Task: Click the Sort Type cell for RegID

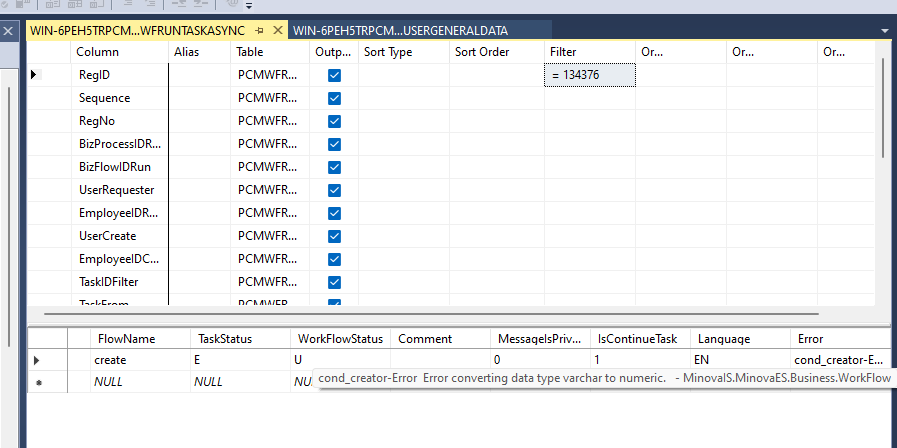Action: pyautogui.click(x=403, y=75)
